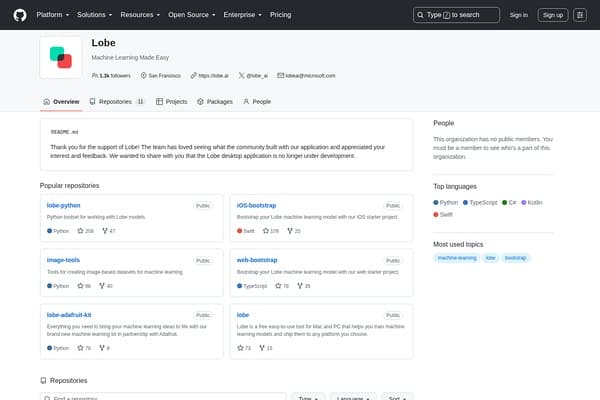
Task: Click the fork count on iOS-bootstrap
Action: pyautogui.click(x=294, y=231)
